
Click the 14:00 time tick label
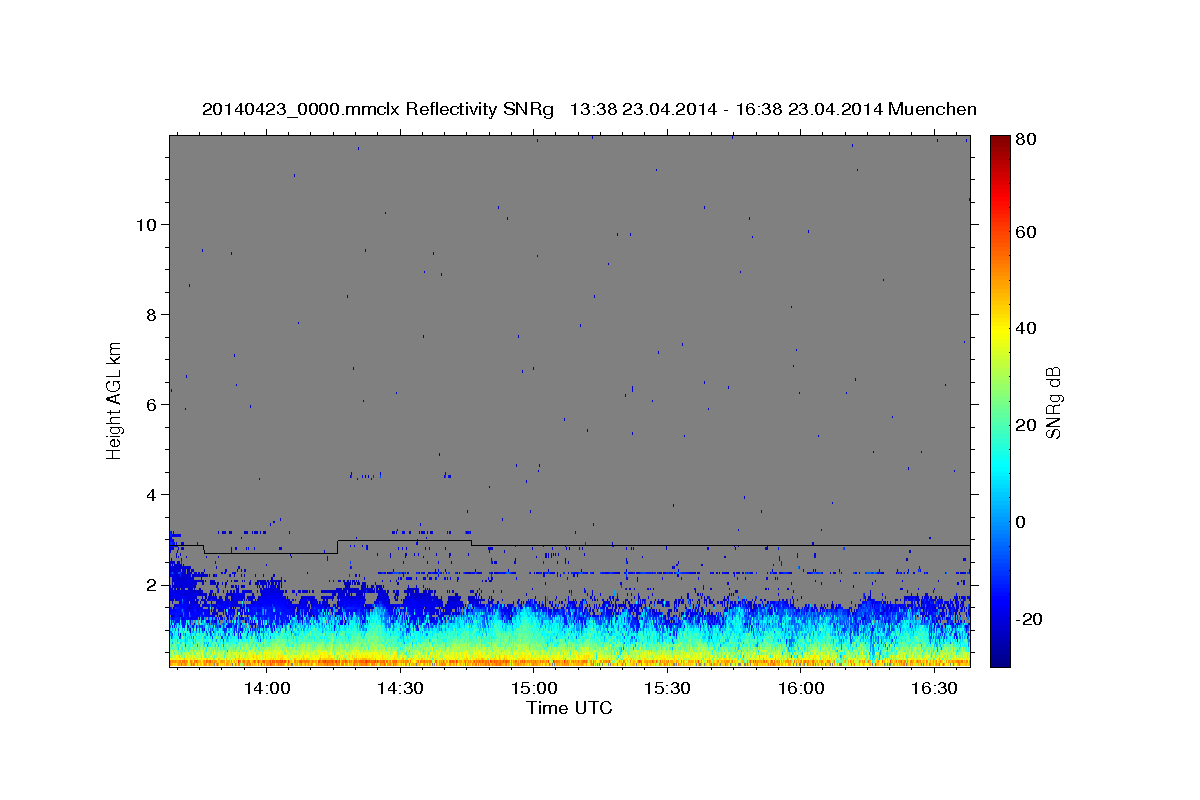[268, 689]
